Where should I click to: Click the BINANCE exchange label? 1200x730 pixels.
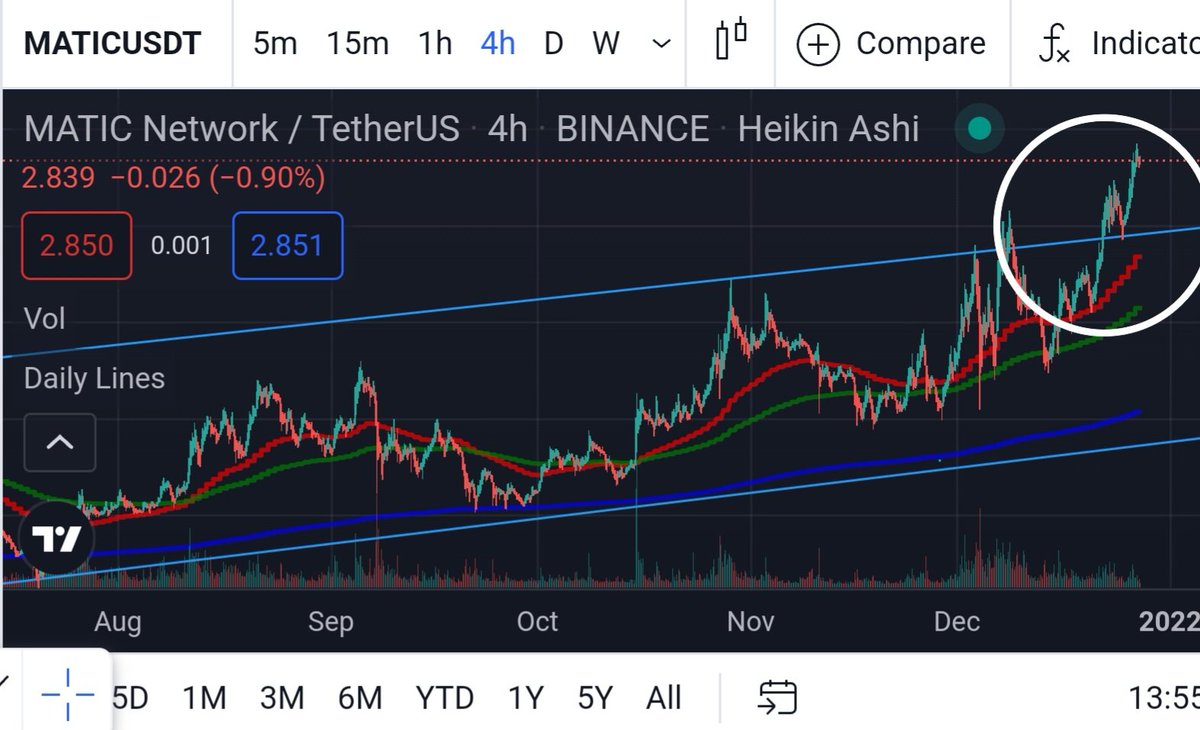tap(632, 129)
